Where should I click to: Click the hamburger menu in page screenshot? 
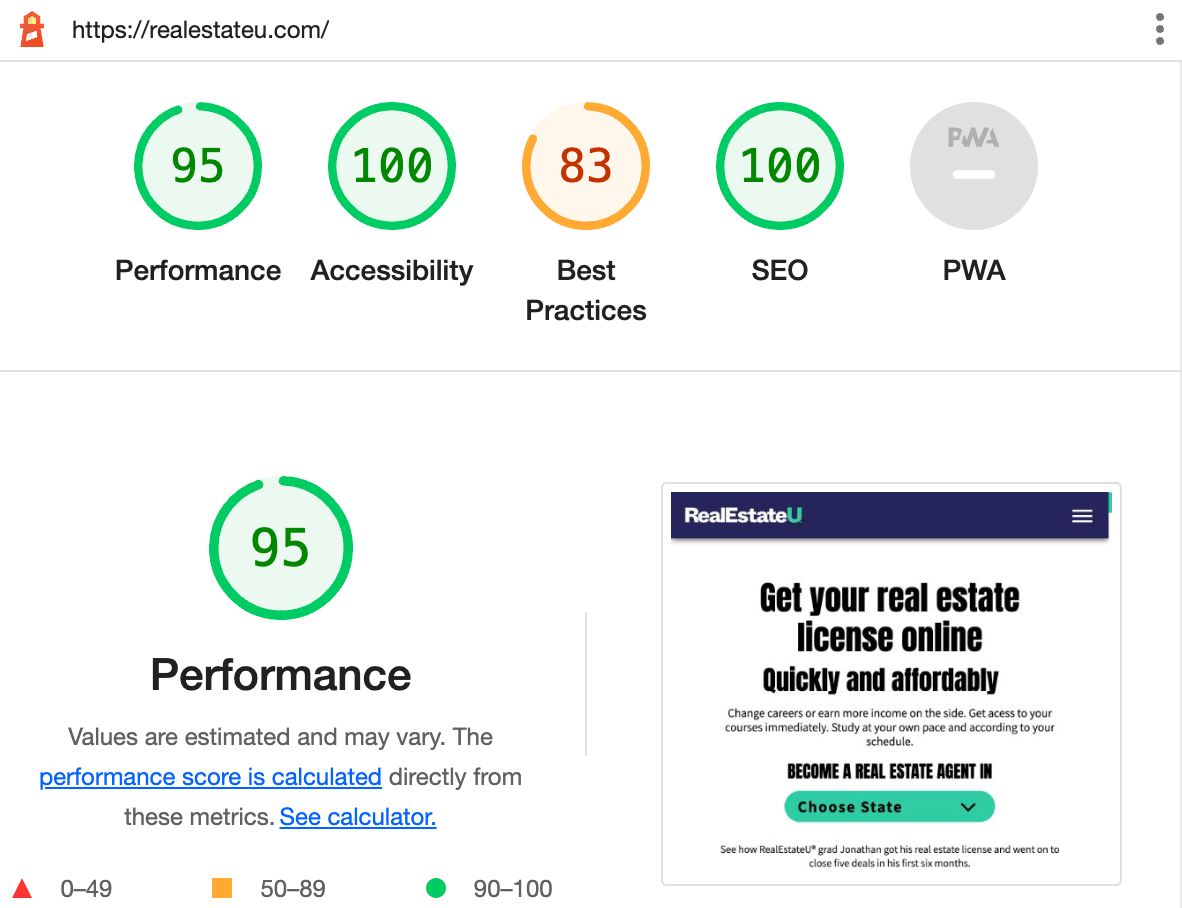1082,516
